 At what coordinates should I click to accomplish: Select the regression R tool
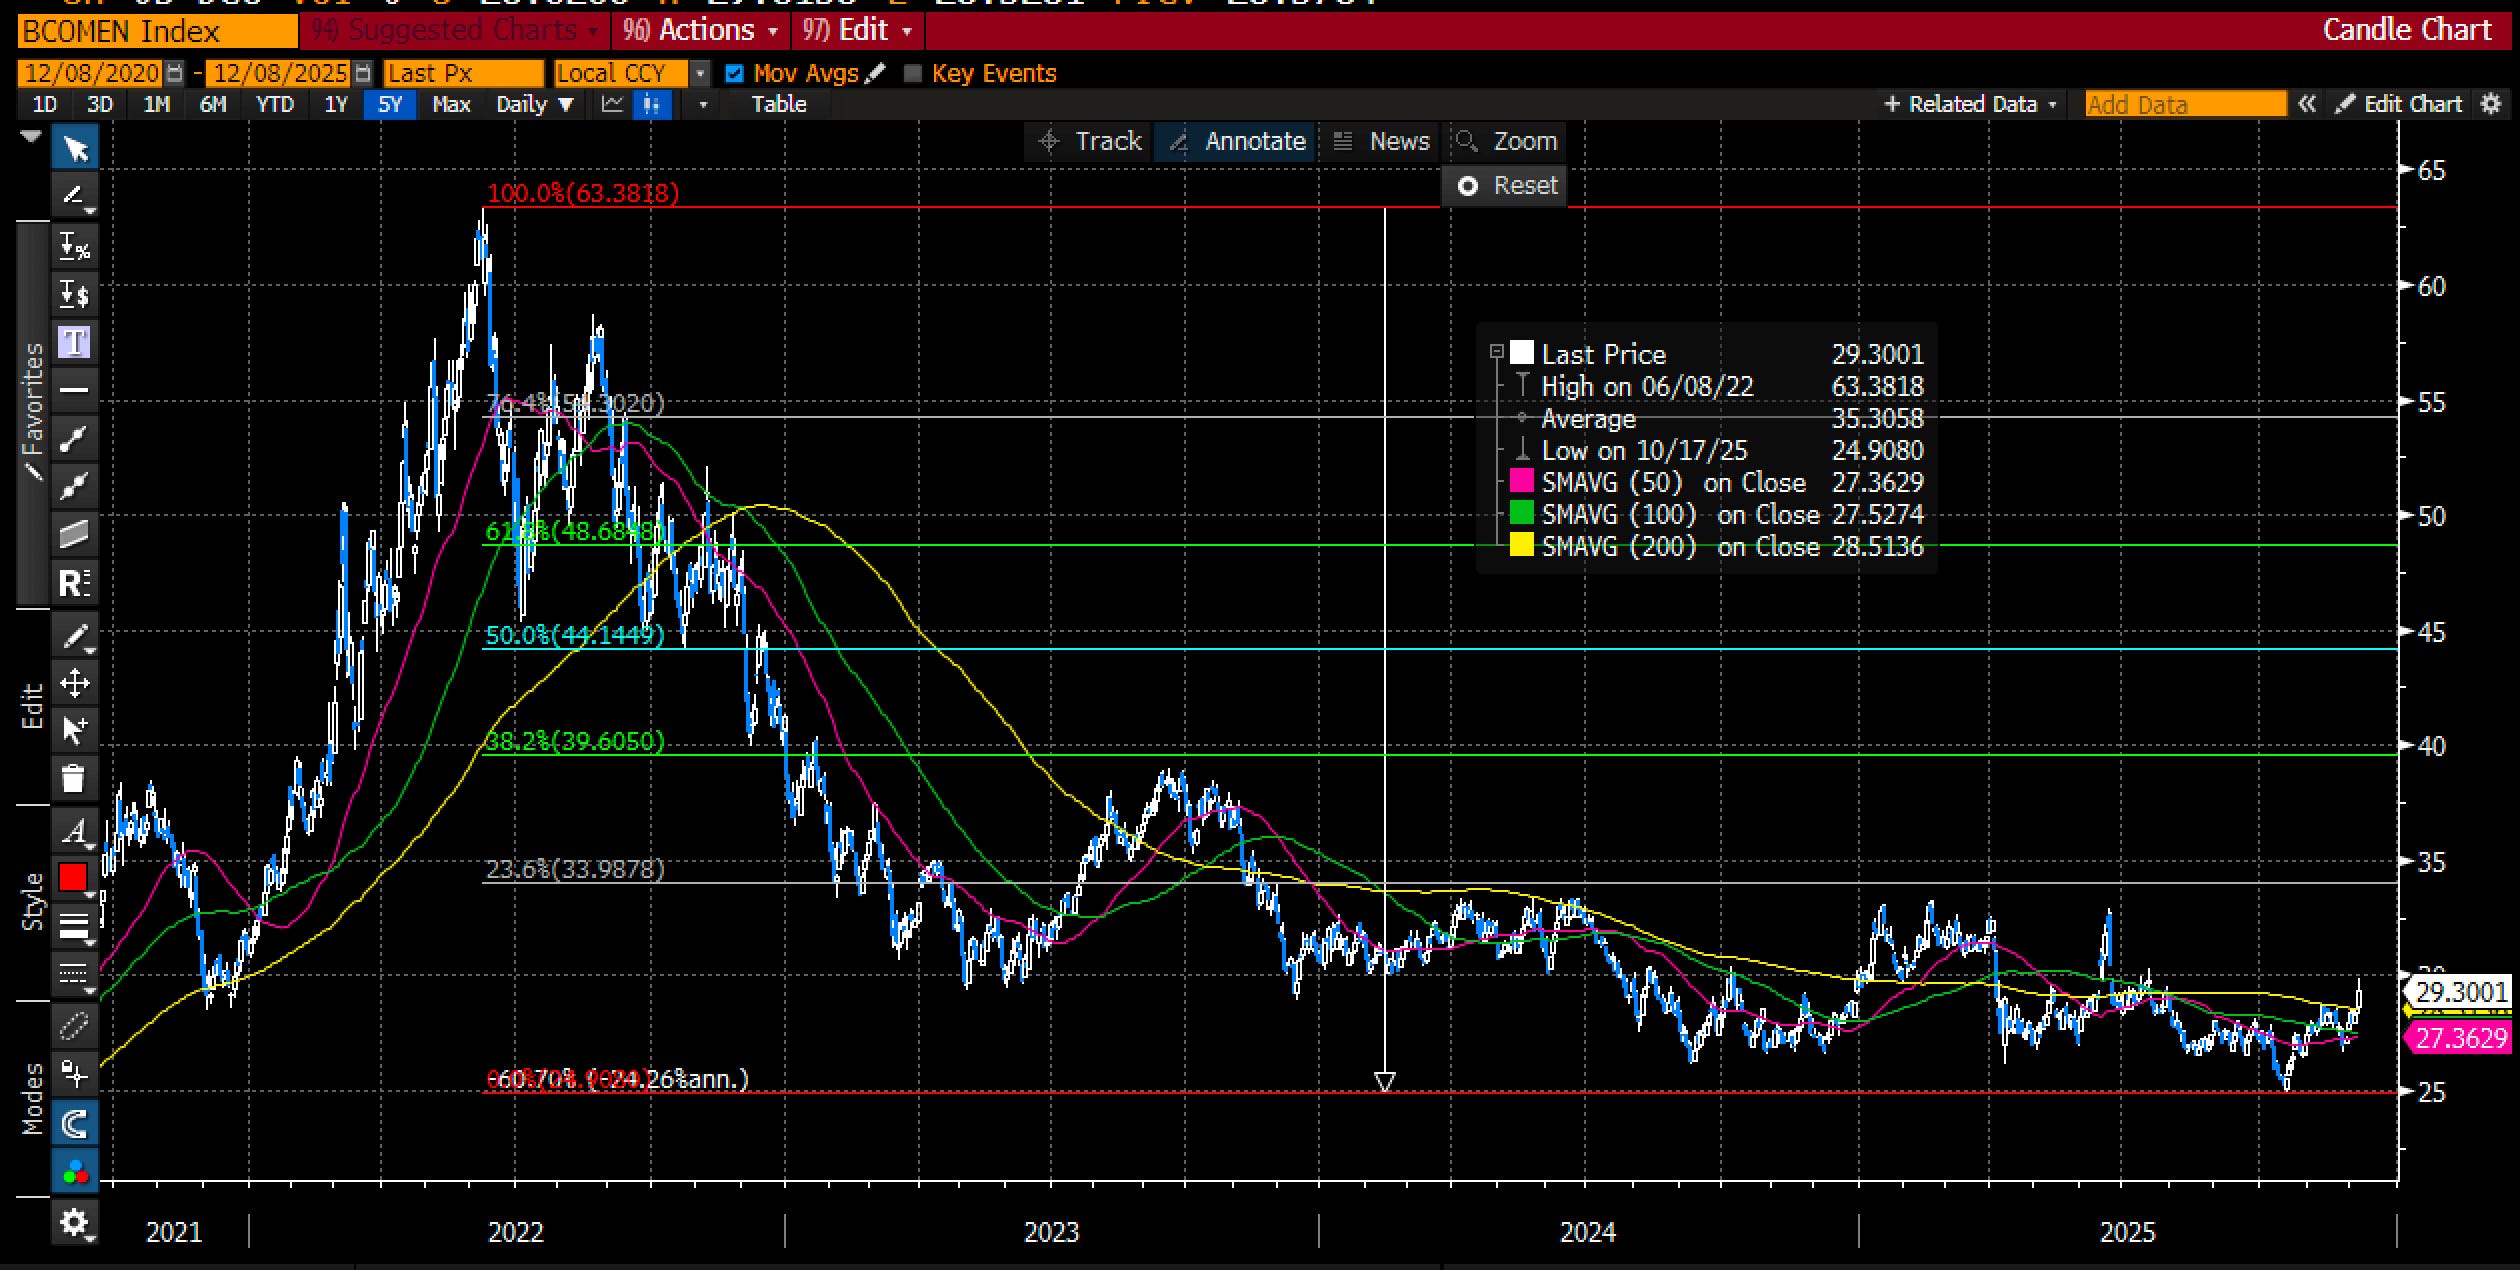(75, 582)
